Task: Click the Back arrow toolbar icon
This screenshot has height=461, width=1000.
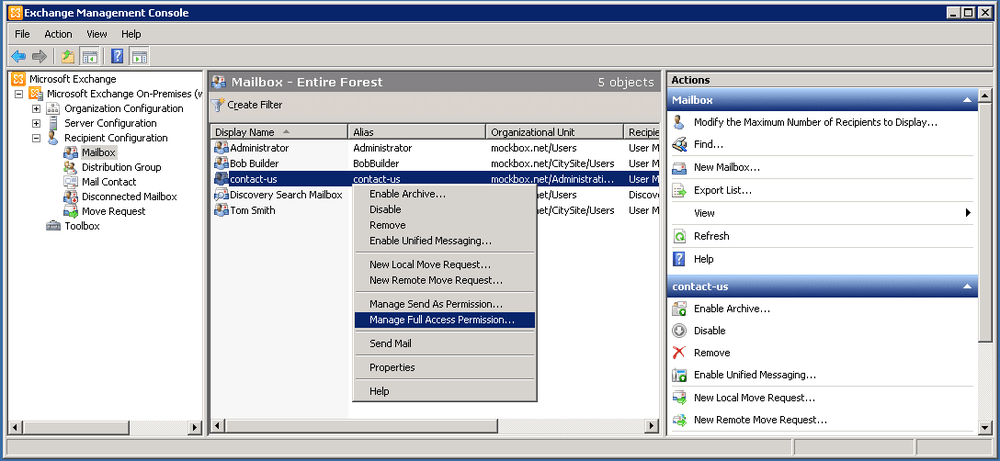Action: [x=18, y=56]
